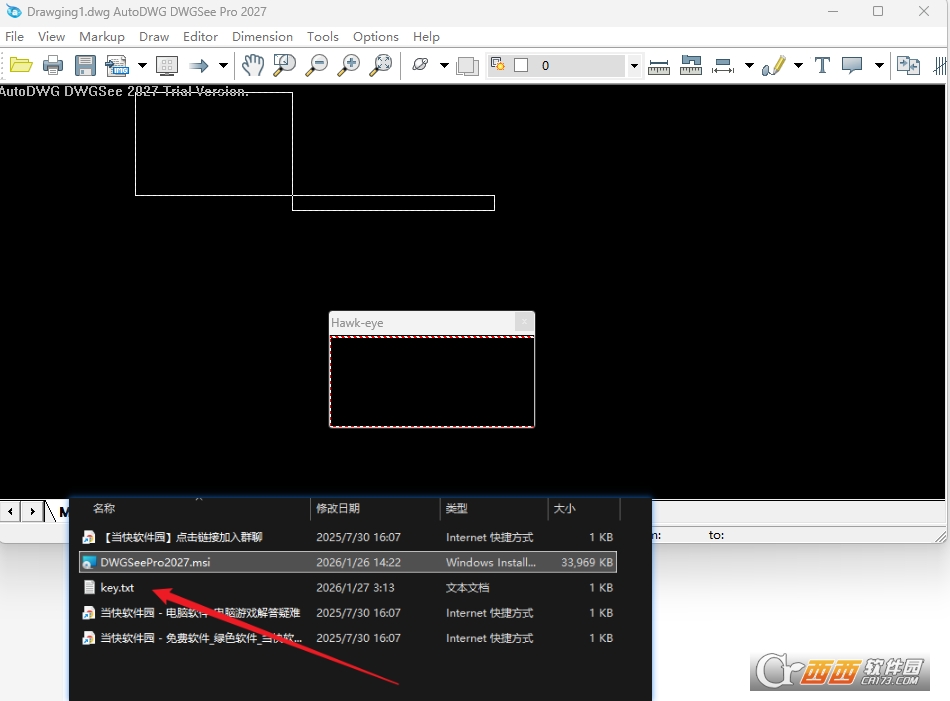The width and height of the screenshot is (950, 701).
Task: Open the Markup menu
Action: coord(102,36)
